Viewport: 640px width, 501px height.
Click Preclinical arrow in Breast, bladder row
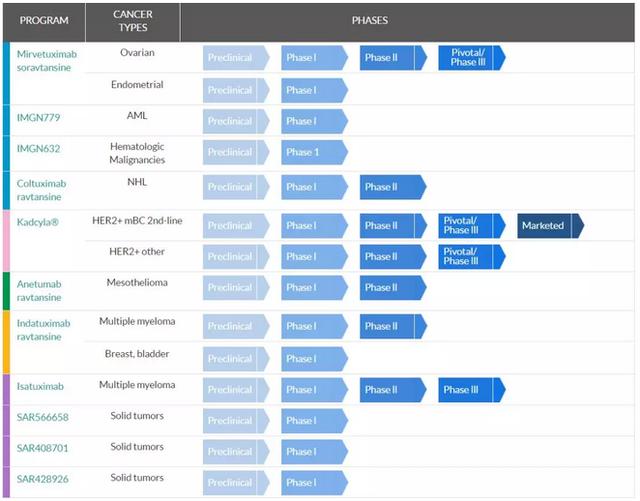tap(233, 357)
